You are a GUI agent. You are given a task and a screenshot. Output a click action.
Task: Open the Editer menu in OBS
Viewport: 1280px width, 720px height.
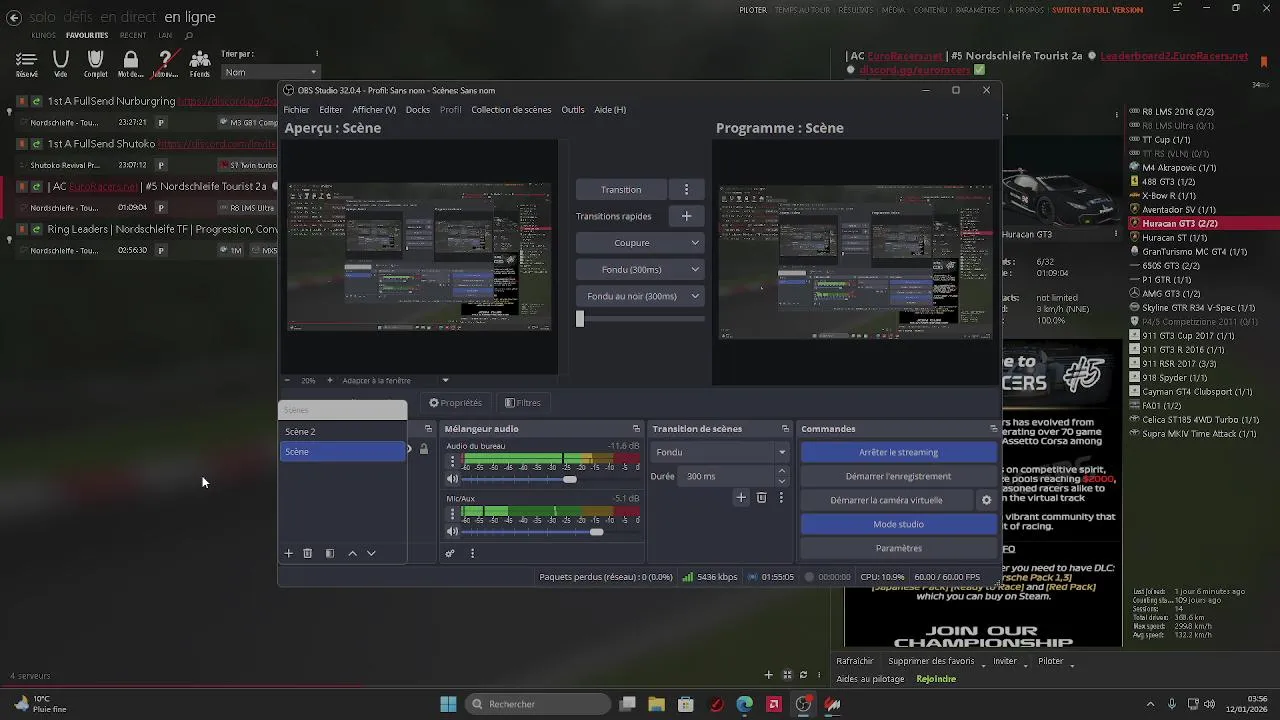point(331,110)
